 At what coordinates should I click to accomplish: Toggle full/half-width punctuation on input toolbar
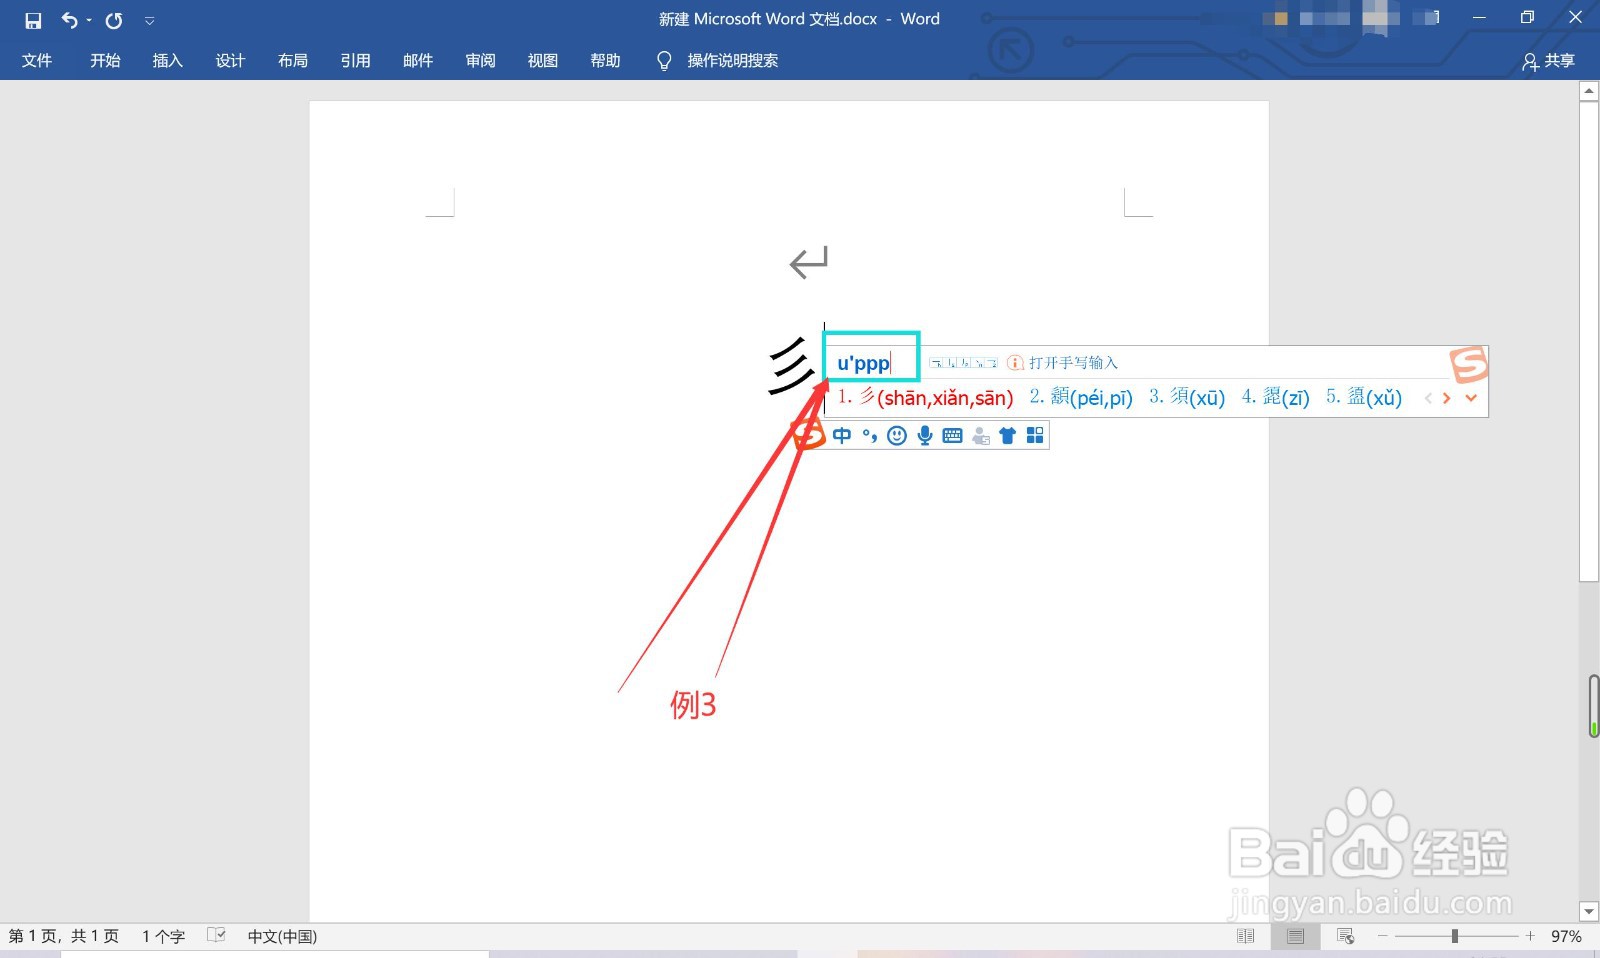pyautogui.click(x=869, y=435)
